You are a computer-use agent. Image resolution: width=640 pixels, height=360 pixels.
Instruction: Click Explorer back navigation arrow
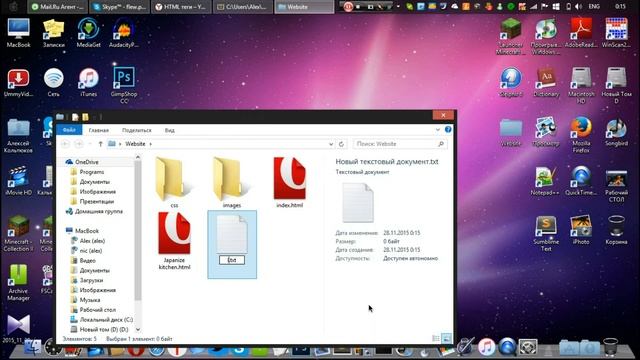coord(65,144)
